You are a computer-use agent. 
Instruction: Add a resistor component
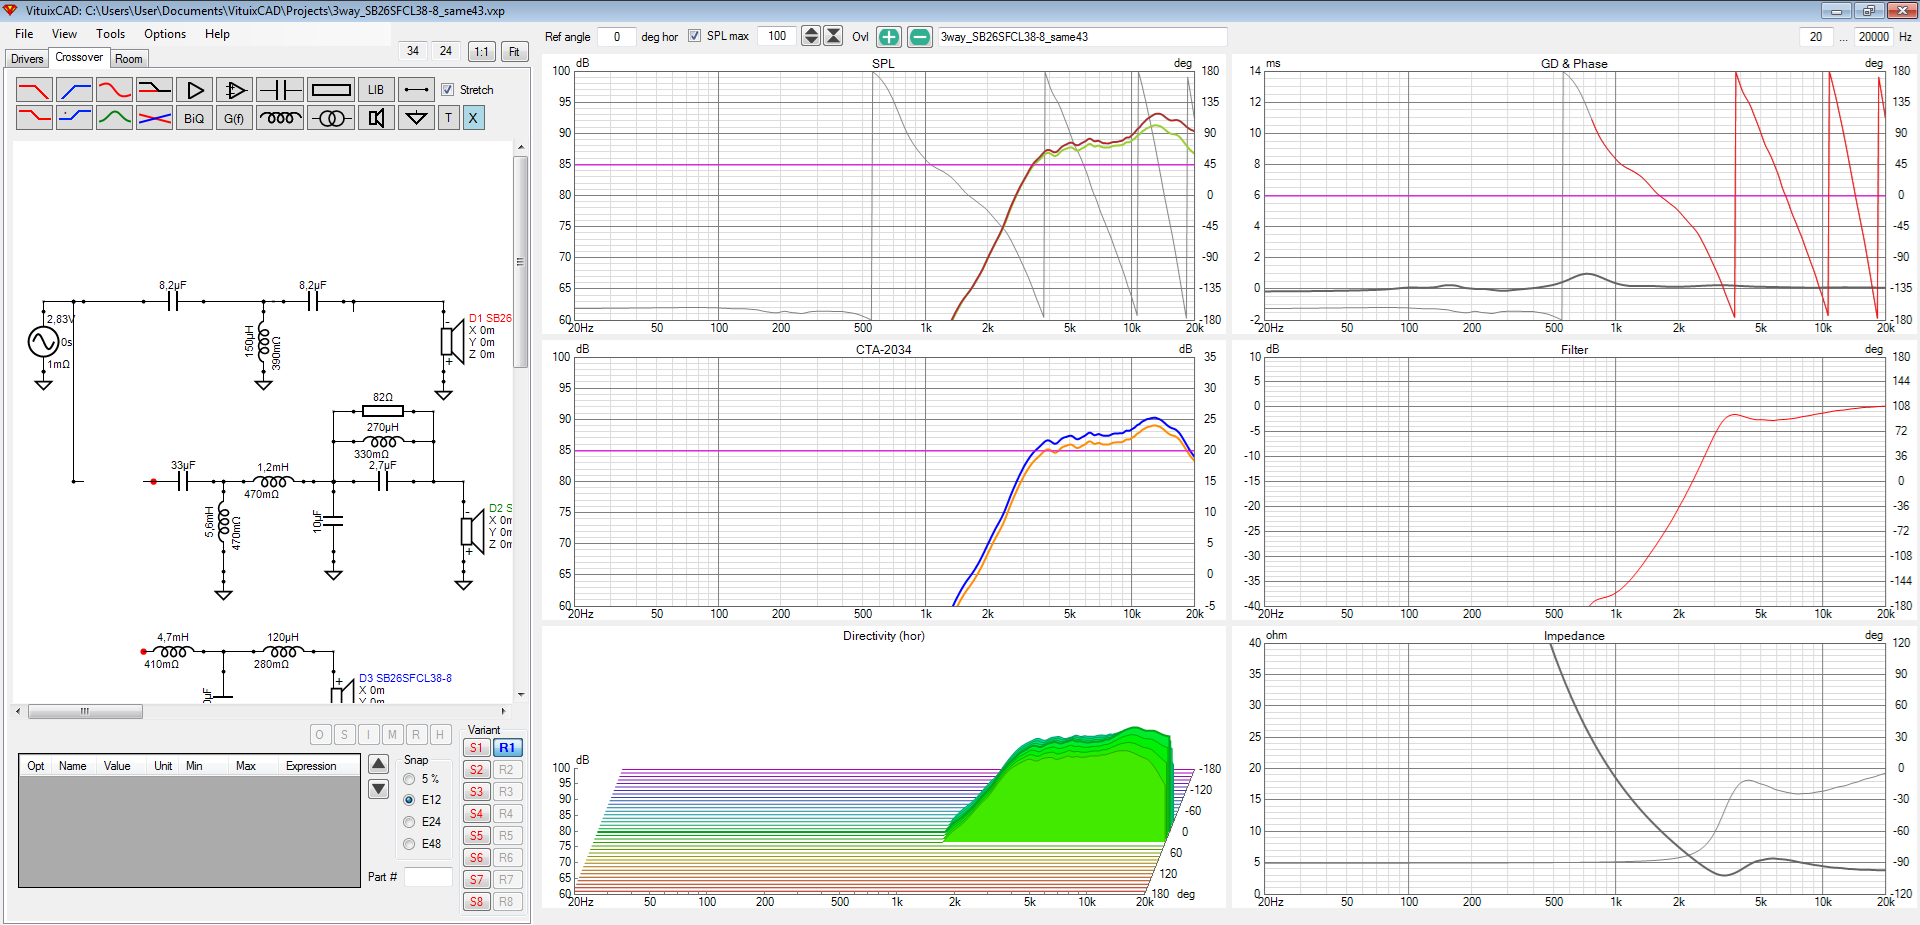[330, 90]
